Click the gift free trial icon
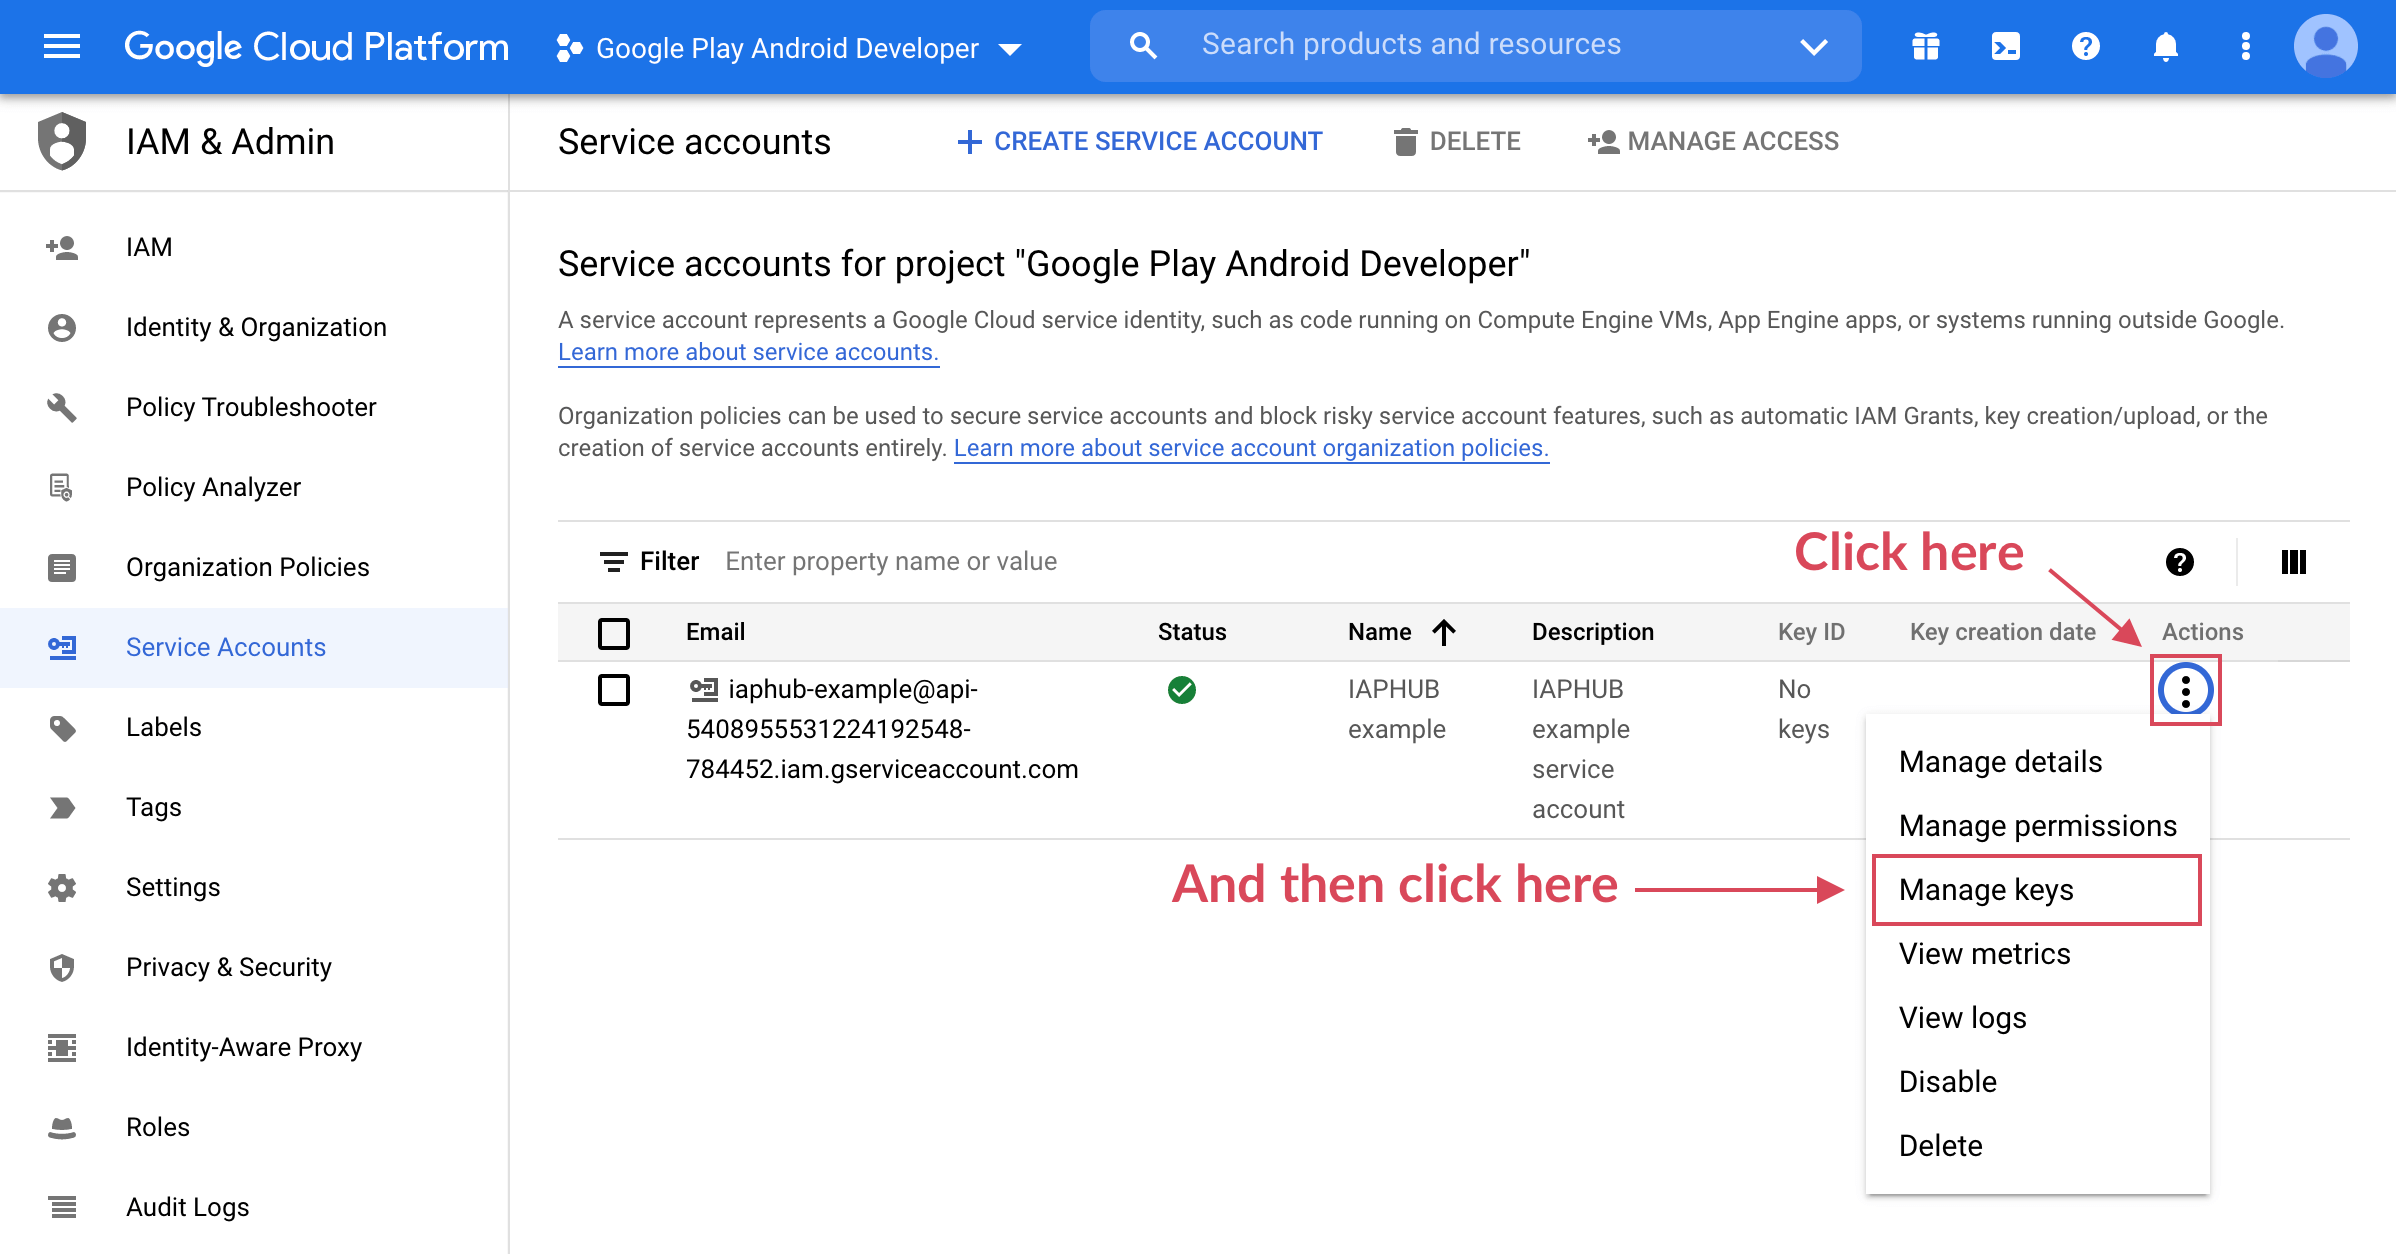Viewport: 2396px width, 1254px height. (x=1925, y=47)
